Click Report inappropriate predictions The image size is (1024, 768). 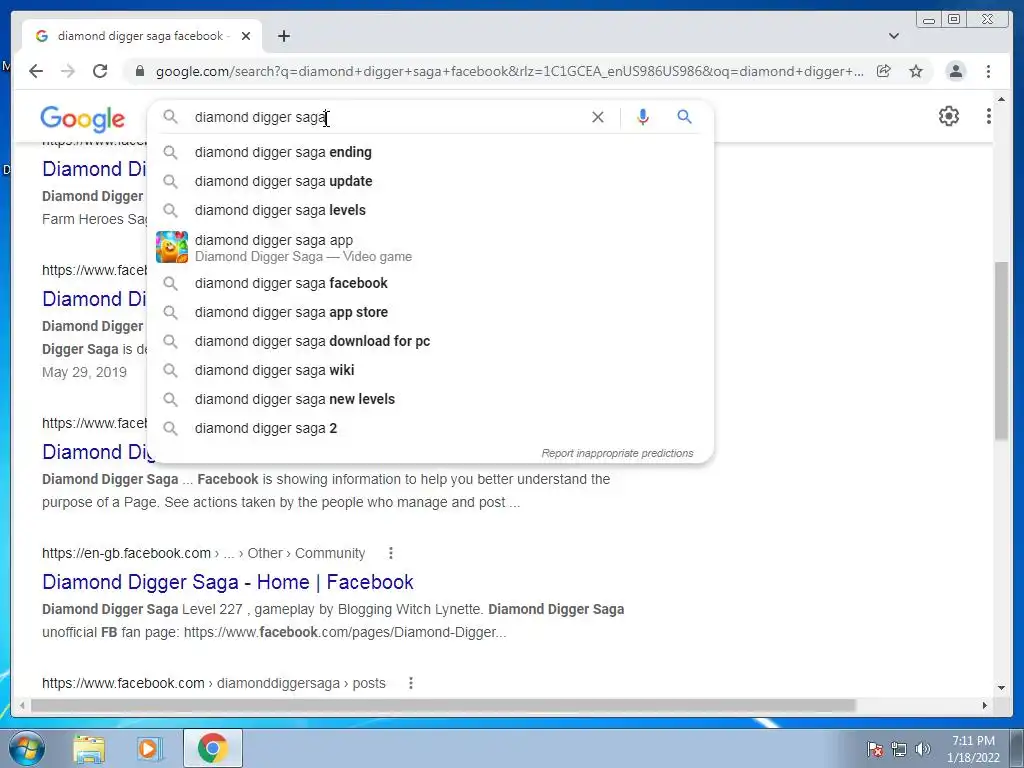click(x=617, y=453)
